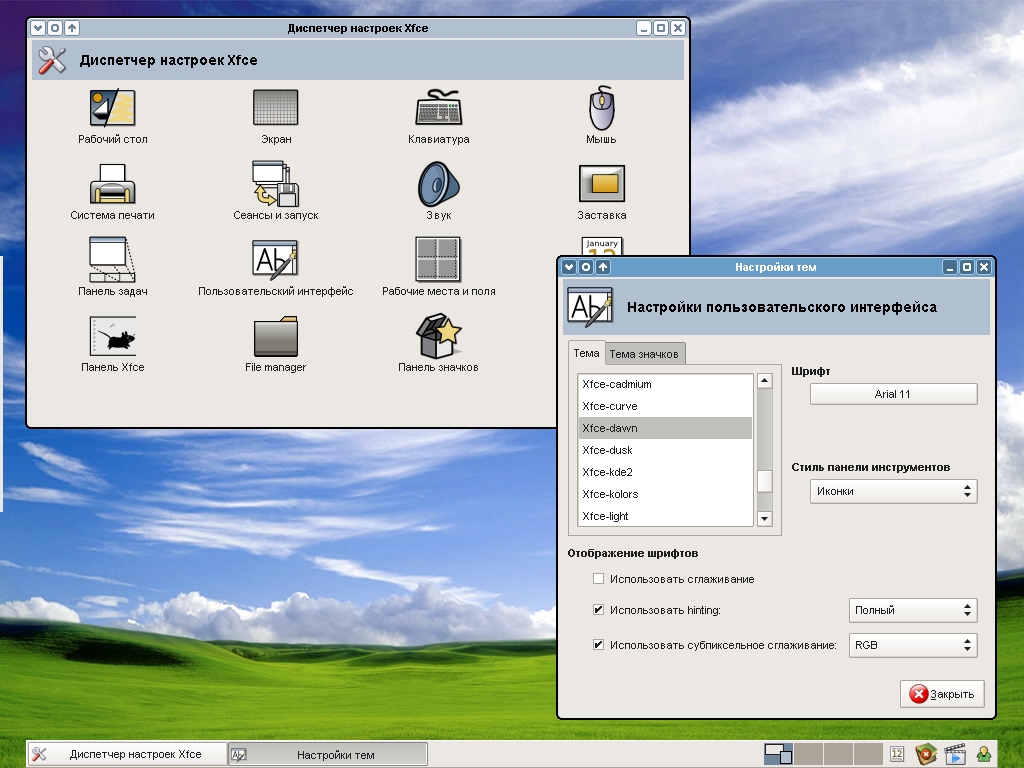This screenshot has height=768, width=1024.
Task: Open the Рабочий стол desktop settings icon
Action: (112, 108)
